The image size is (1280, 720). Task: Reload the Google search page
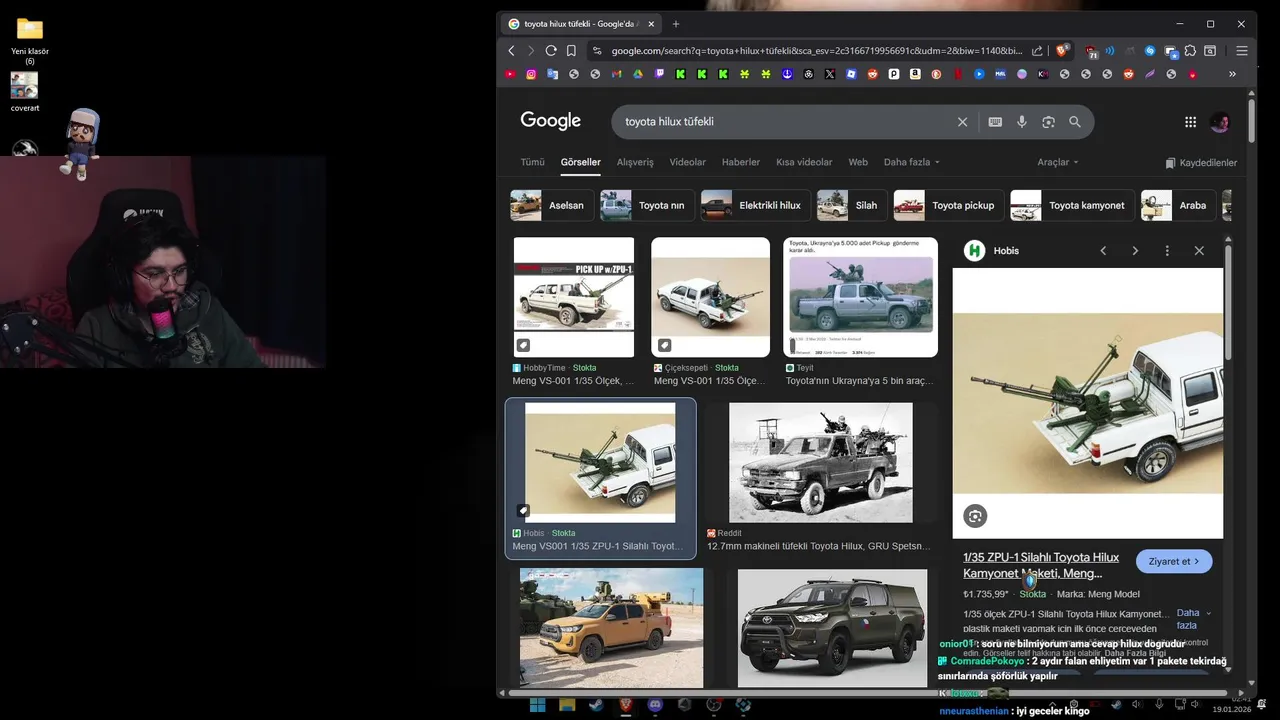[x=551, y=51]
